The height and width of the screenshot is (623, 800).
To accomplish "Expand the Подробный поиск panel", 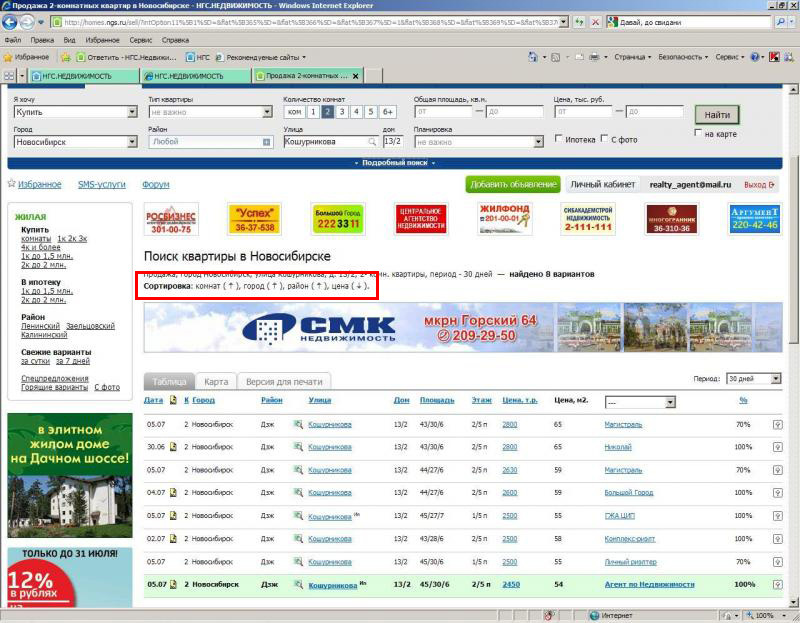I will point(395,162).
